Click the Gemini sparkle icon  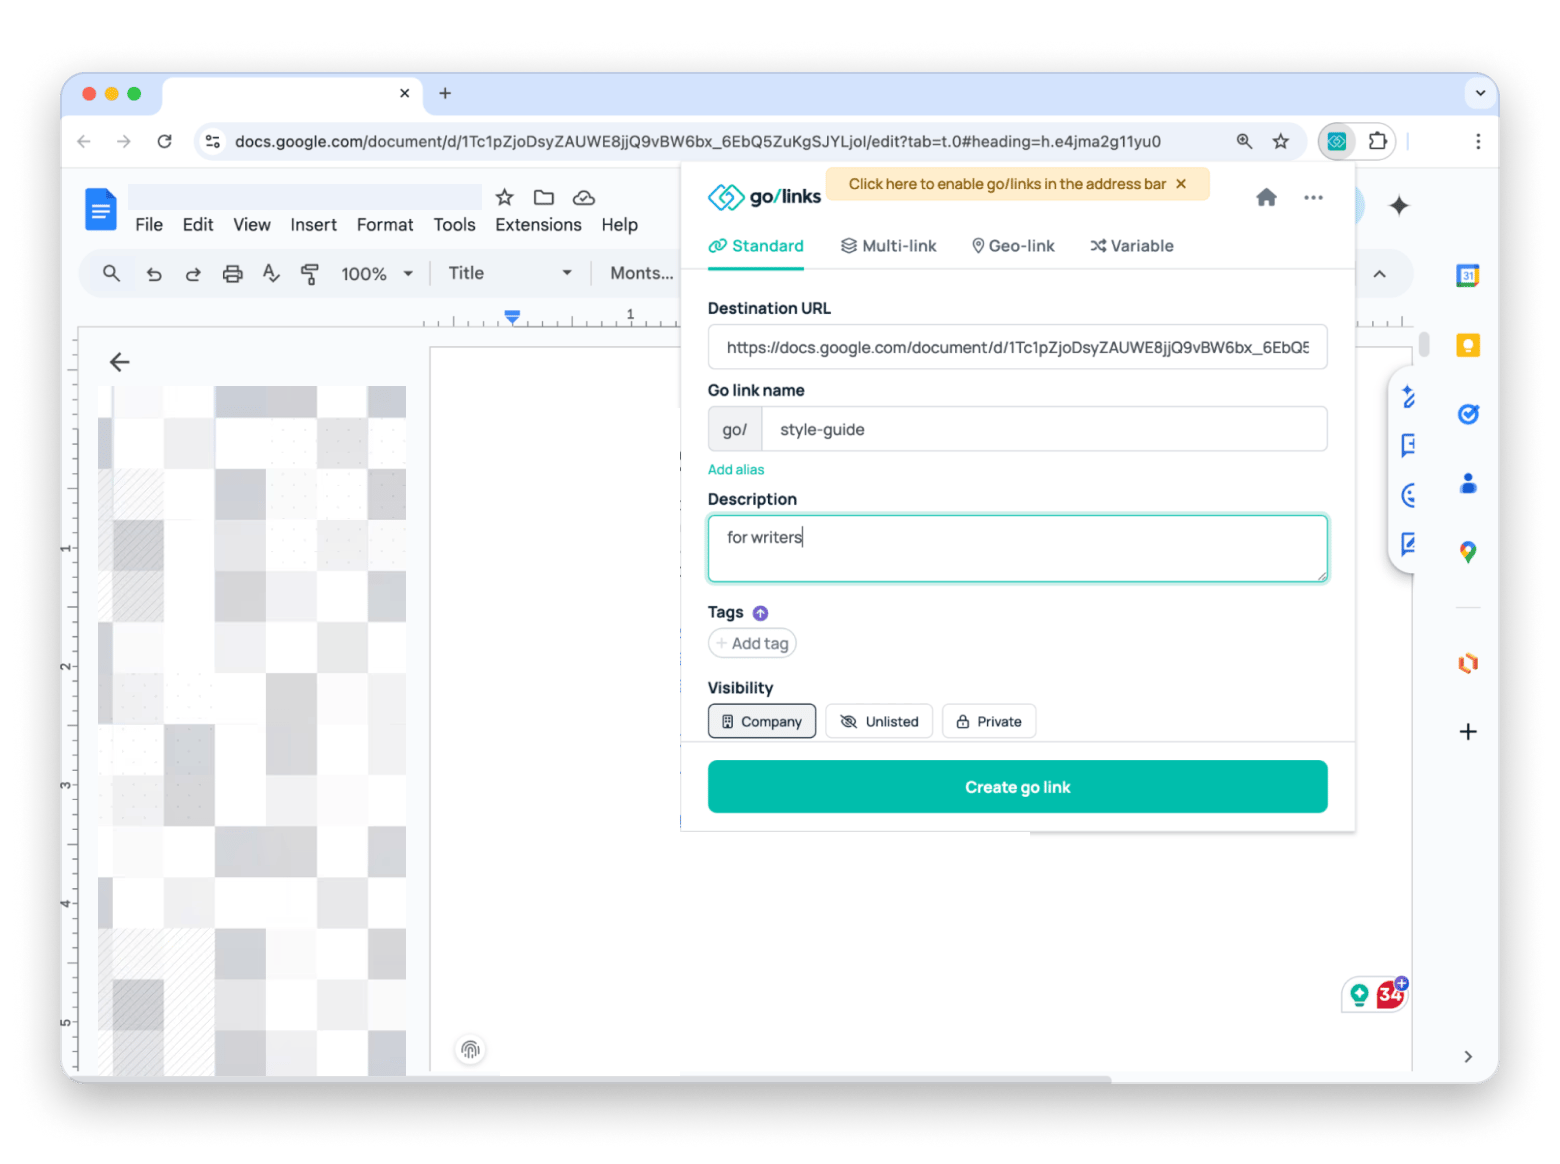click(1399, 205)
